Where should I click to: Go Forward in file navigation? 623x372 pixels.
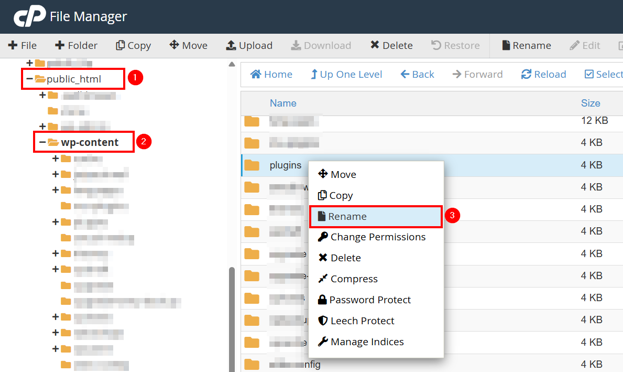click(x=478, y=74)
